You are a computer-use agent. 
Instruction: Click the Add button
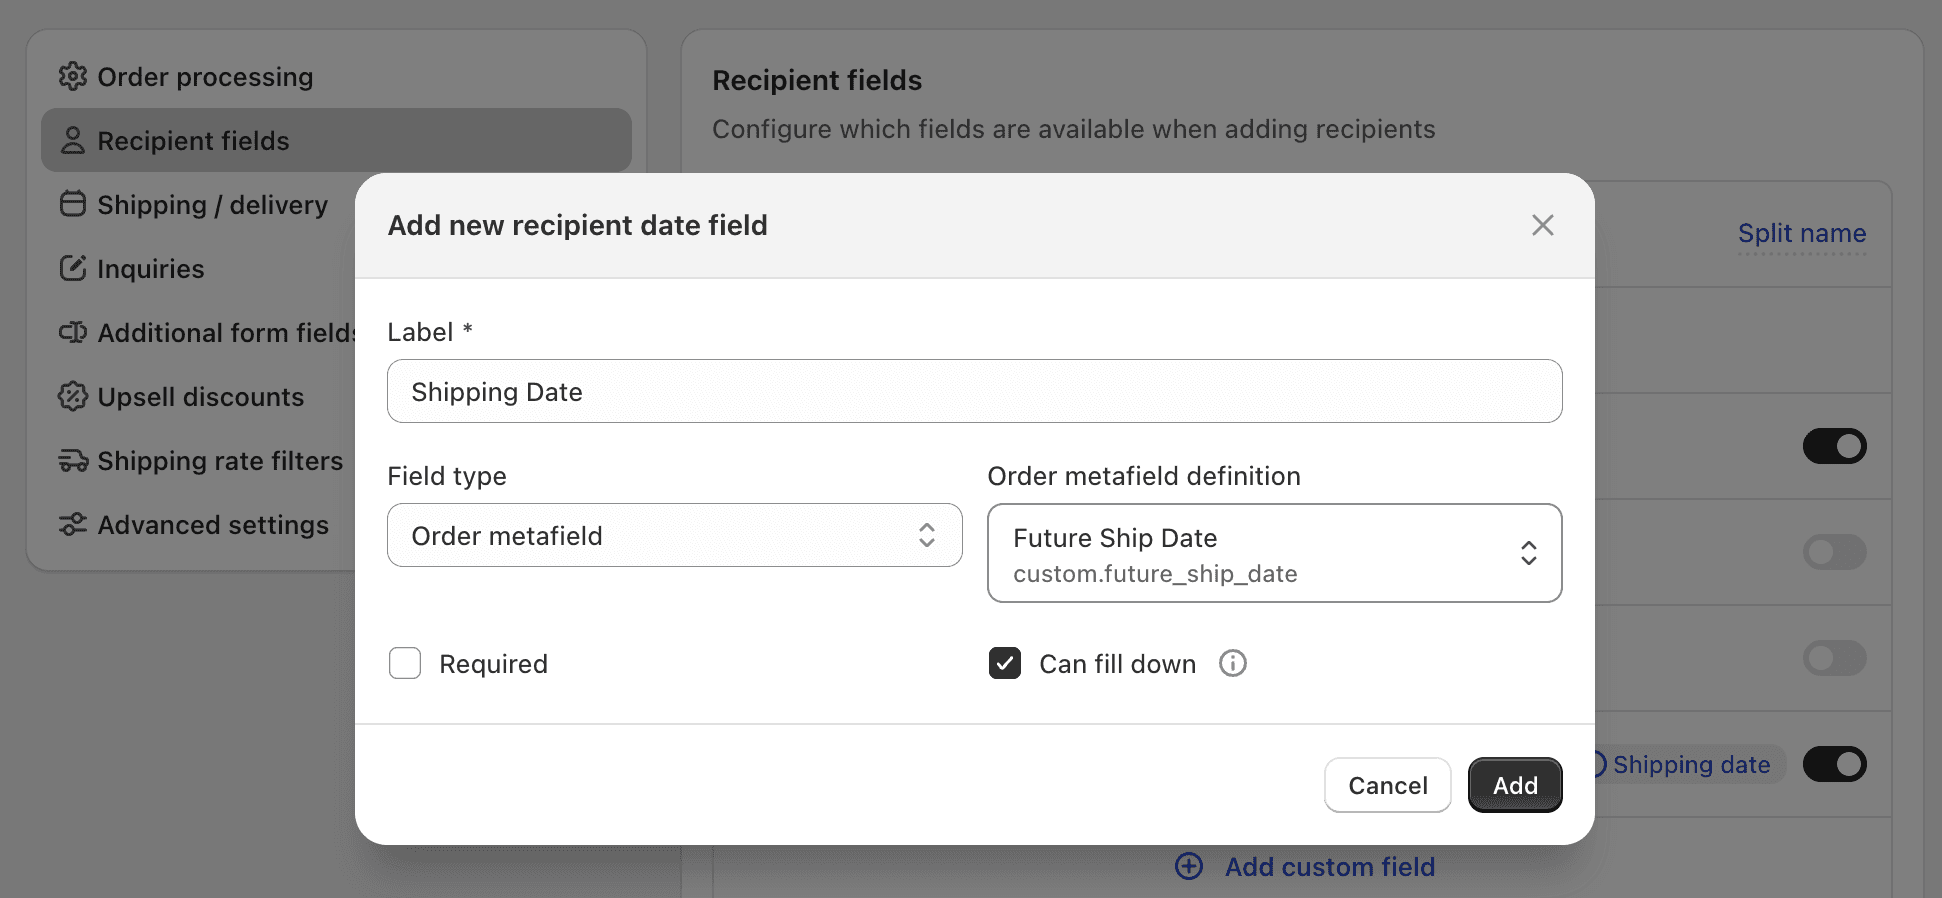tap(1514, 785)
